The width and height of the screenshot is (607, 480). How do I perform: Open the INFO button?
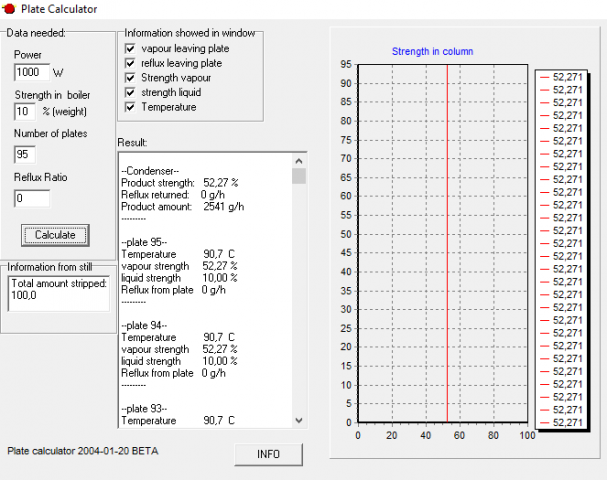(268, 454)
